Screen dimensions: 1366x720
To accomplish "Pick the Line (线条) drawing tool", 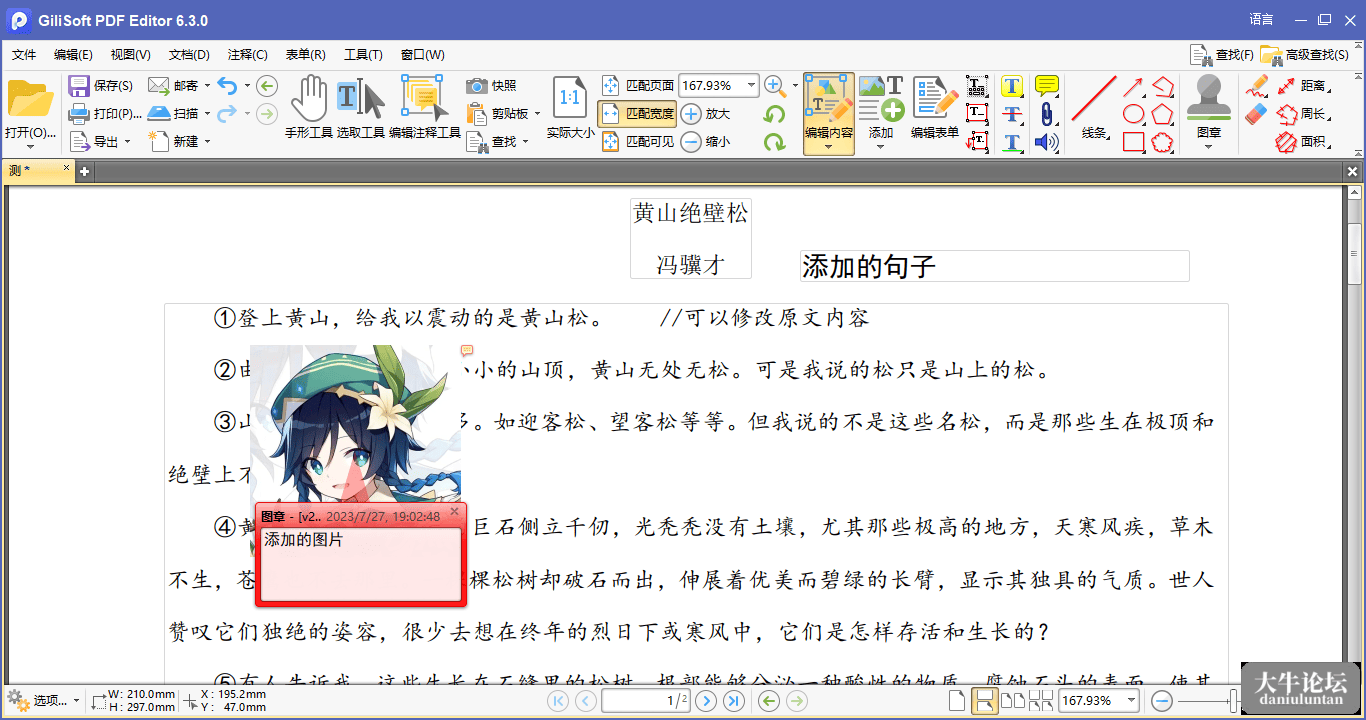I will [x=1094, y=107].
